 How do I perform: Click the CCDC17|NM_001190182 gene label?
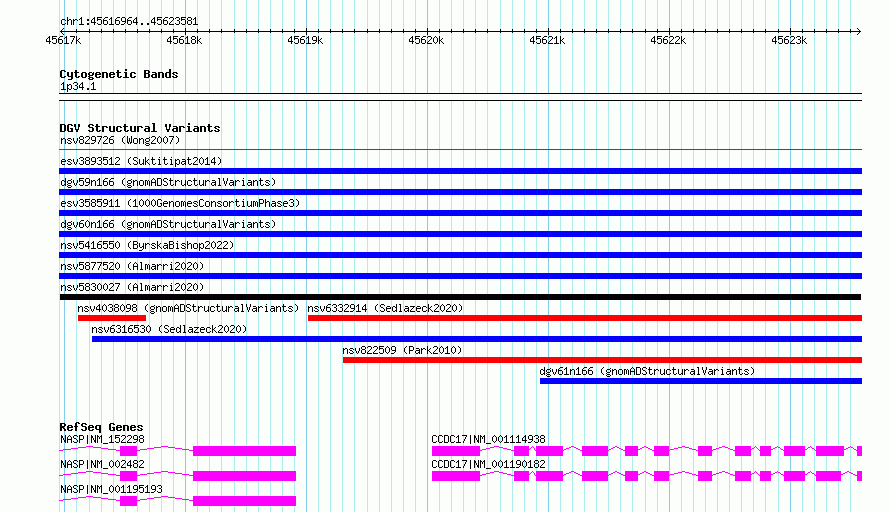488,464
